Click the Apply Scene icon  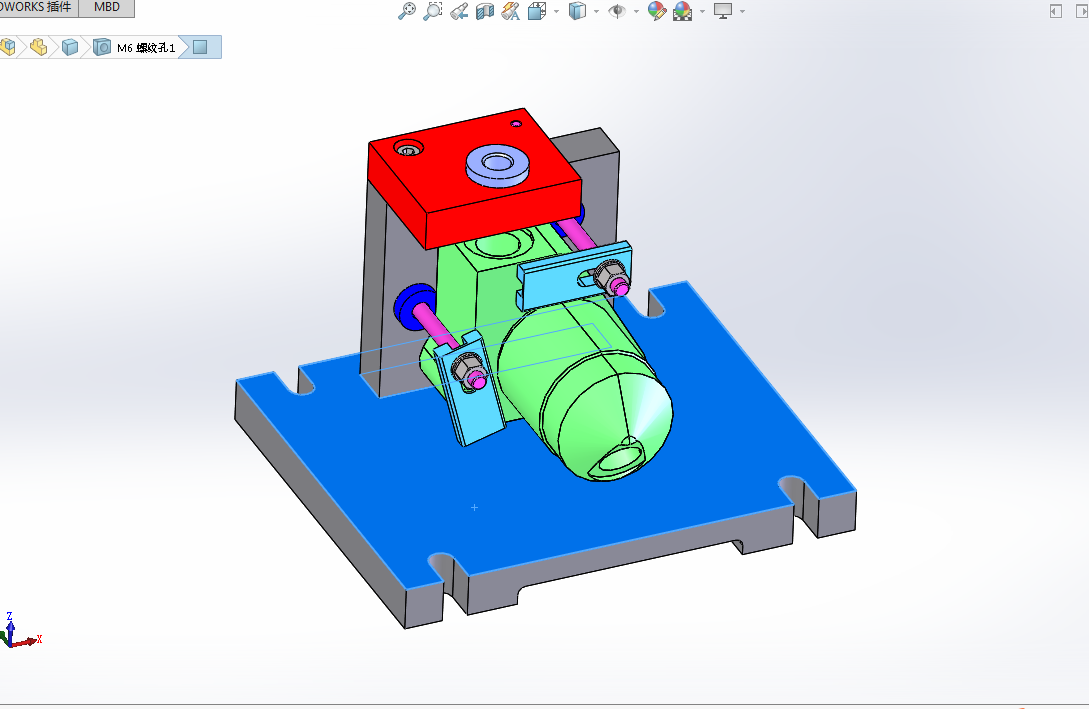(x=683, y=10)
